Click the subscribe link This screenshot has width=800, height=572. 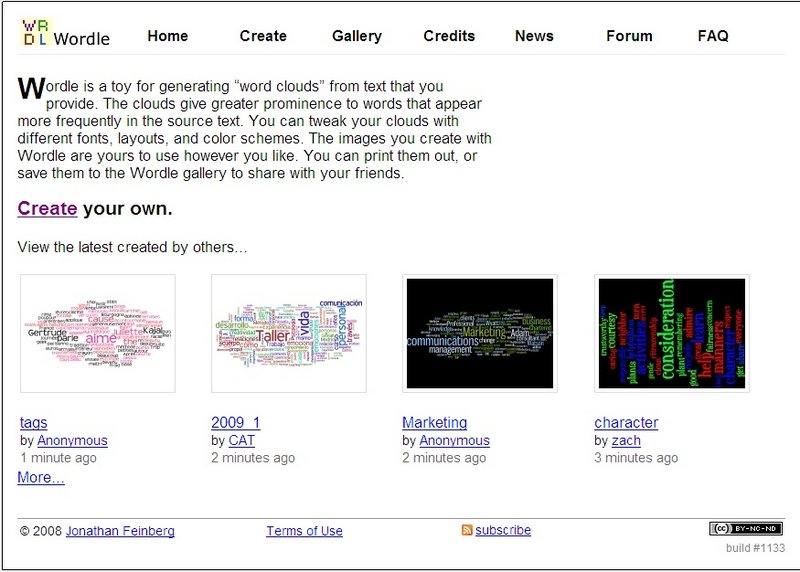click(503, 530)
